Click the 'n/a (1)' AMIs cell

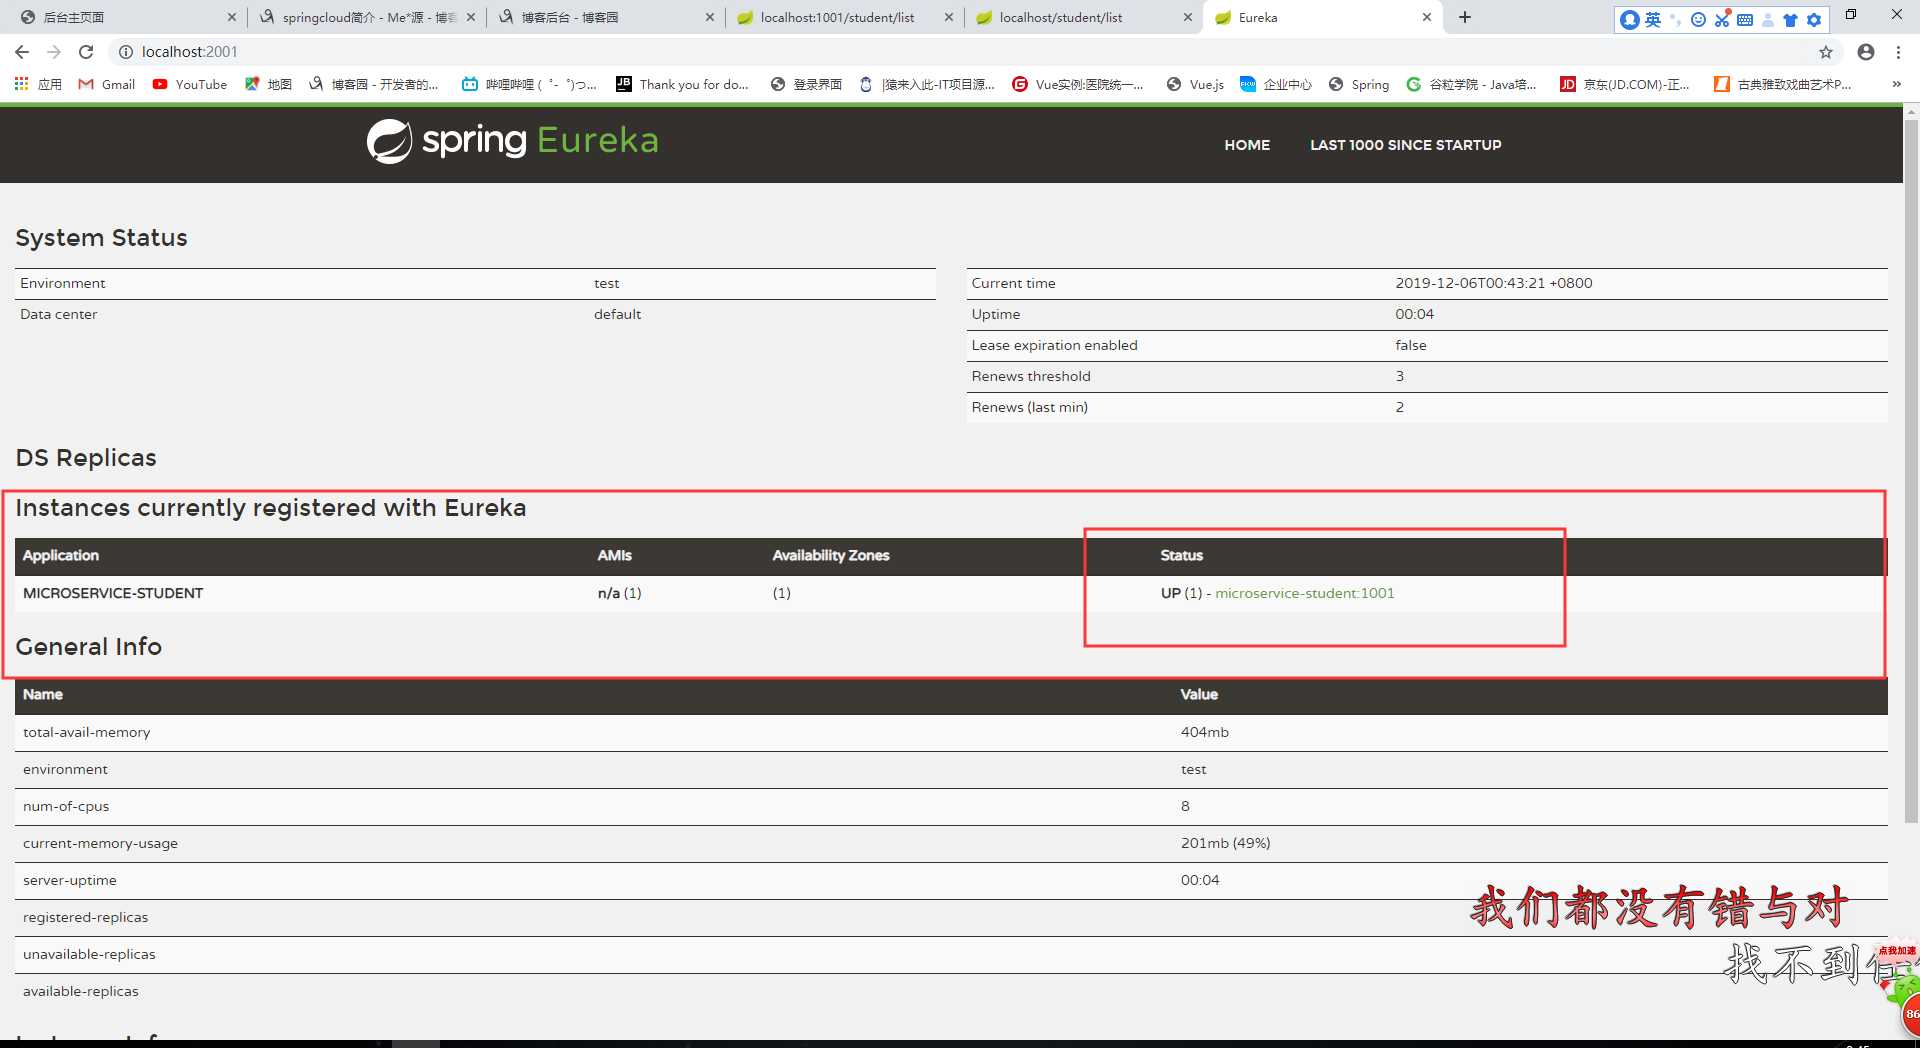[619, 593]
